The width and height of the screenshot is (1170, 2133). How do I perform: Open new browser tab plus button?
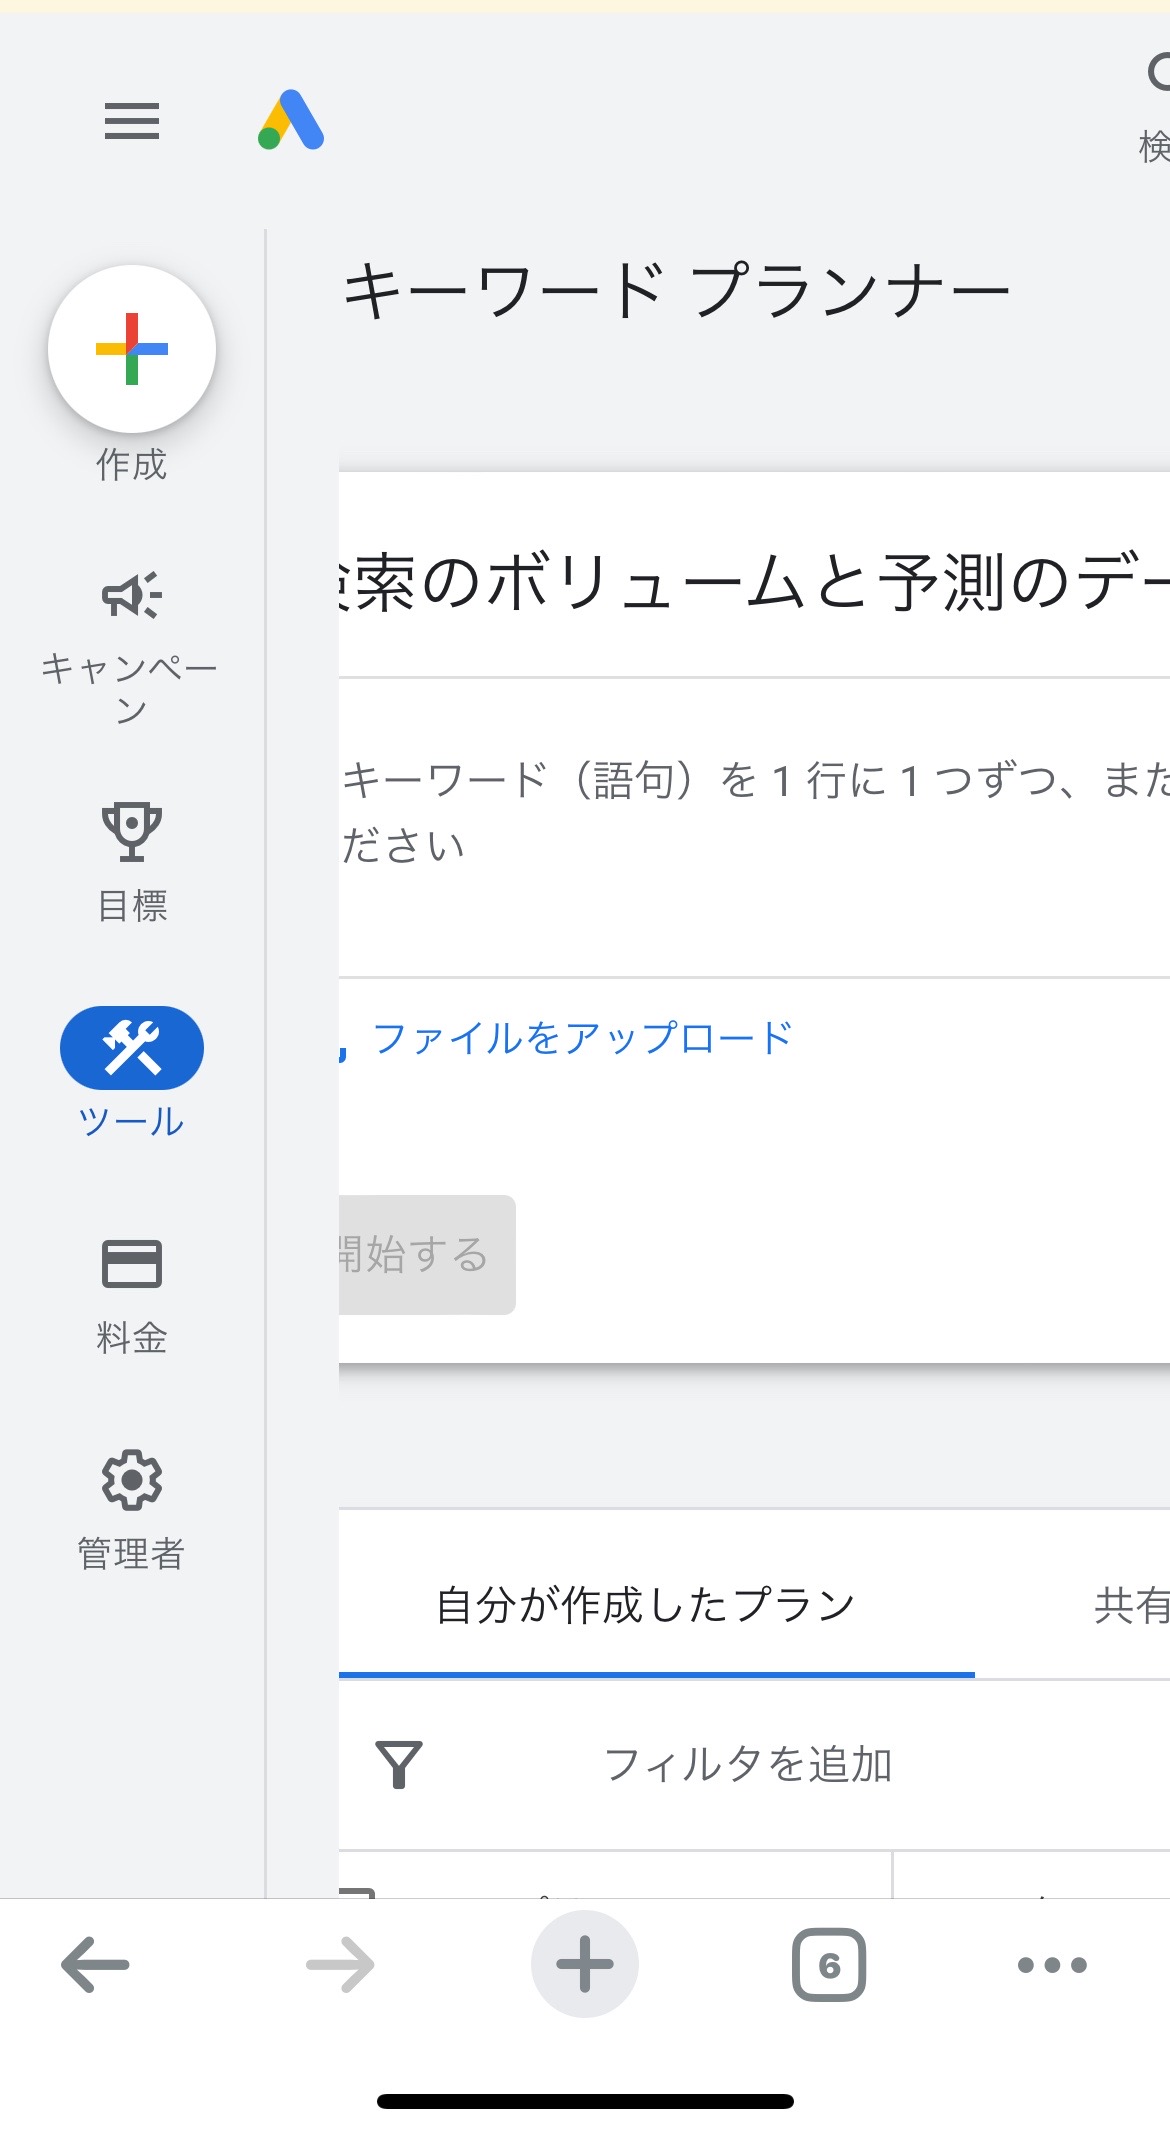(585, 1964)
